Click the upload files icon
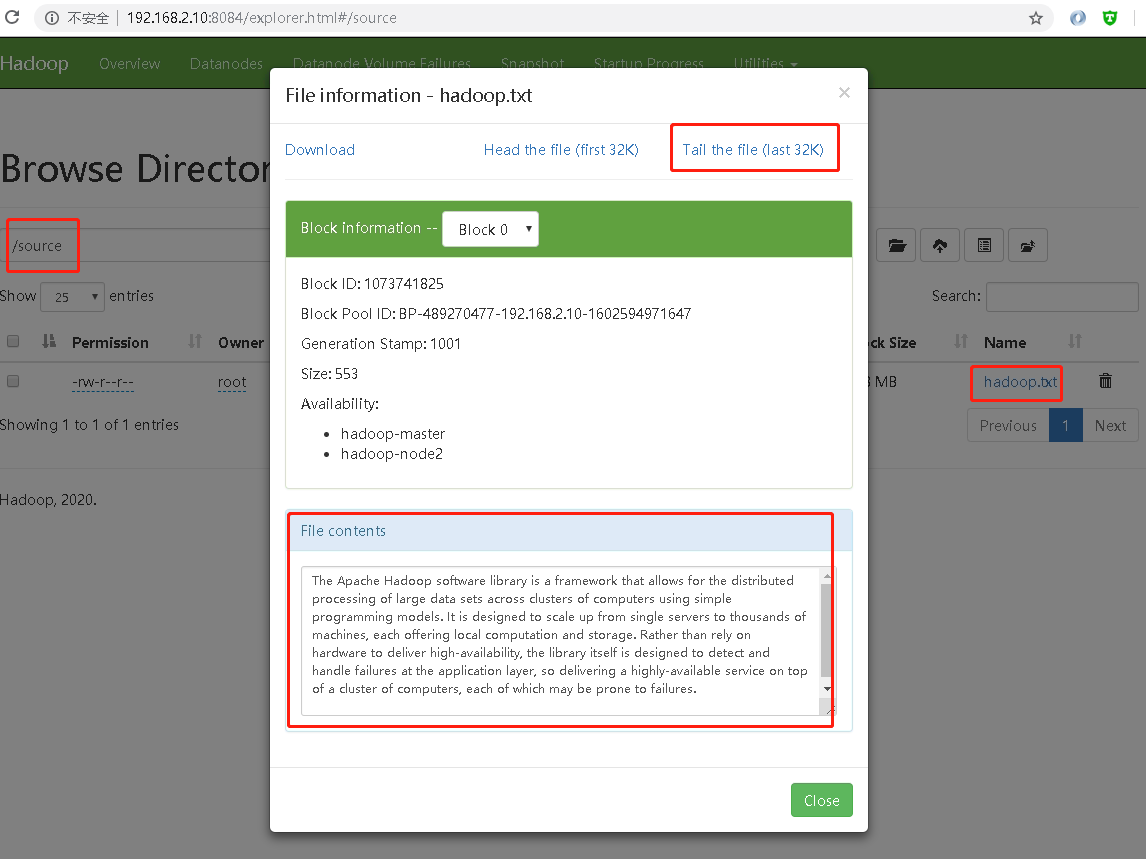Image resolution: width=1146 pixels, height=859 pixels. coord(940,246)
